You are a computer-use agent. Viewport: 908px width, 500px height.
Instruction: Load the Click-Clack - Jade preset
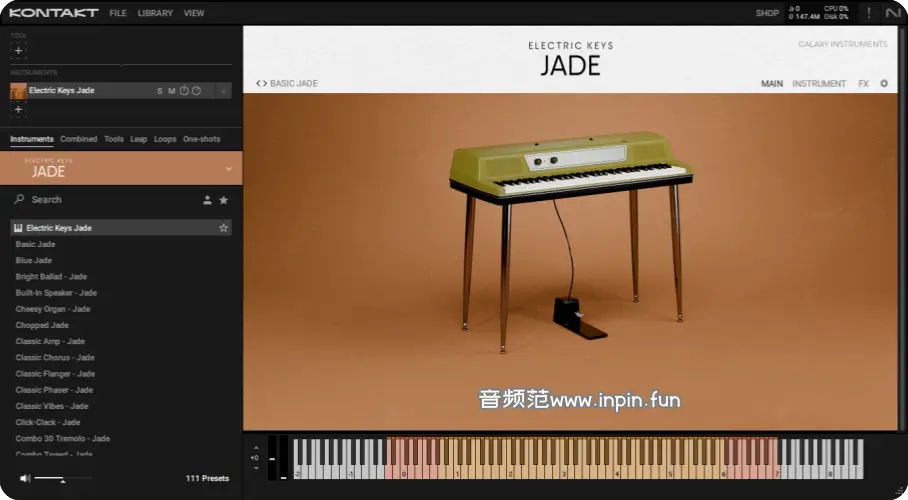[47, 422]
